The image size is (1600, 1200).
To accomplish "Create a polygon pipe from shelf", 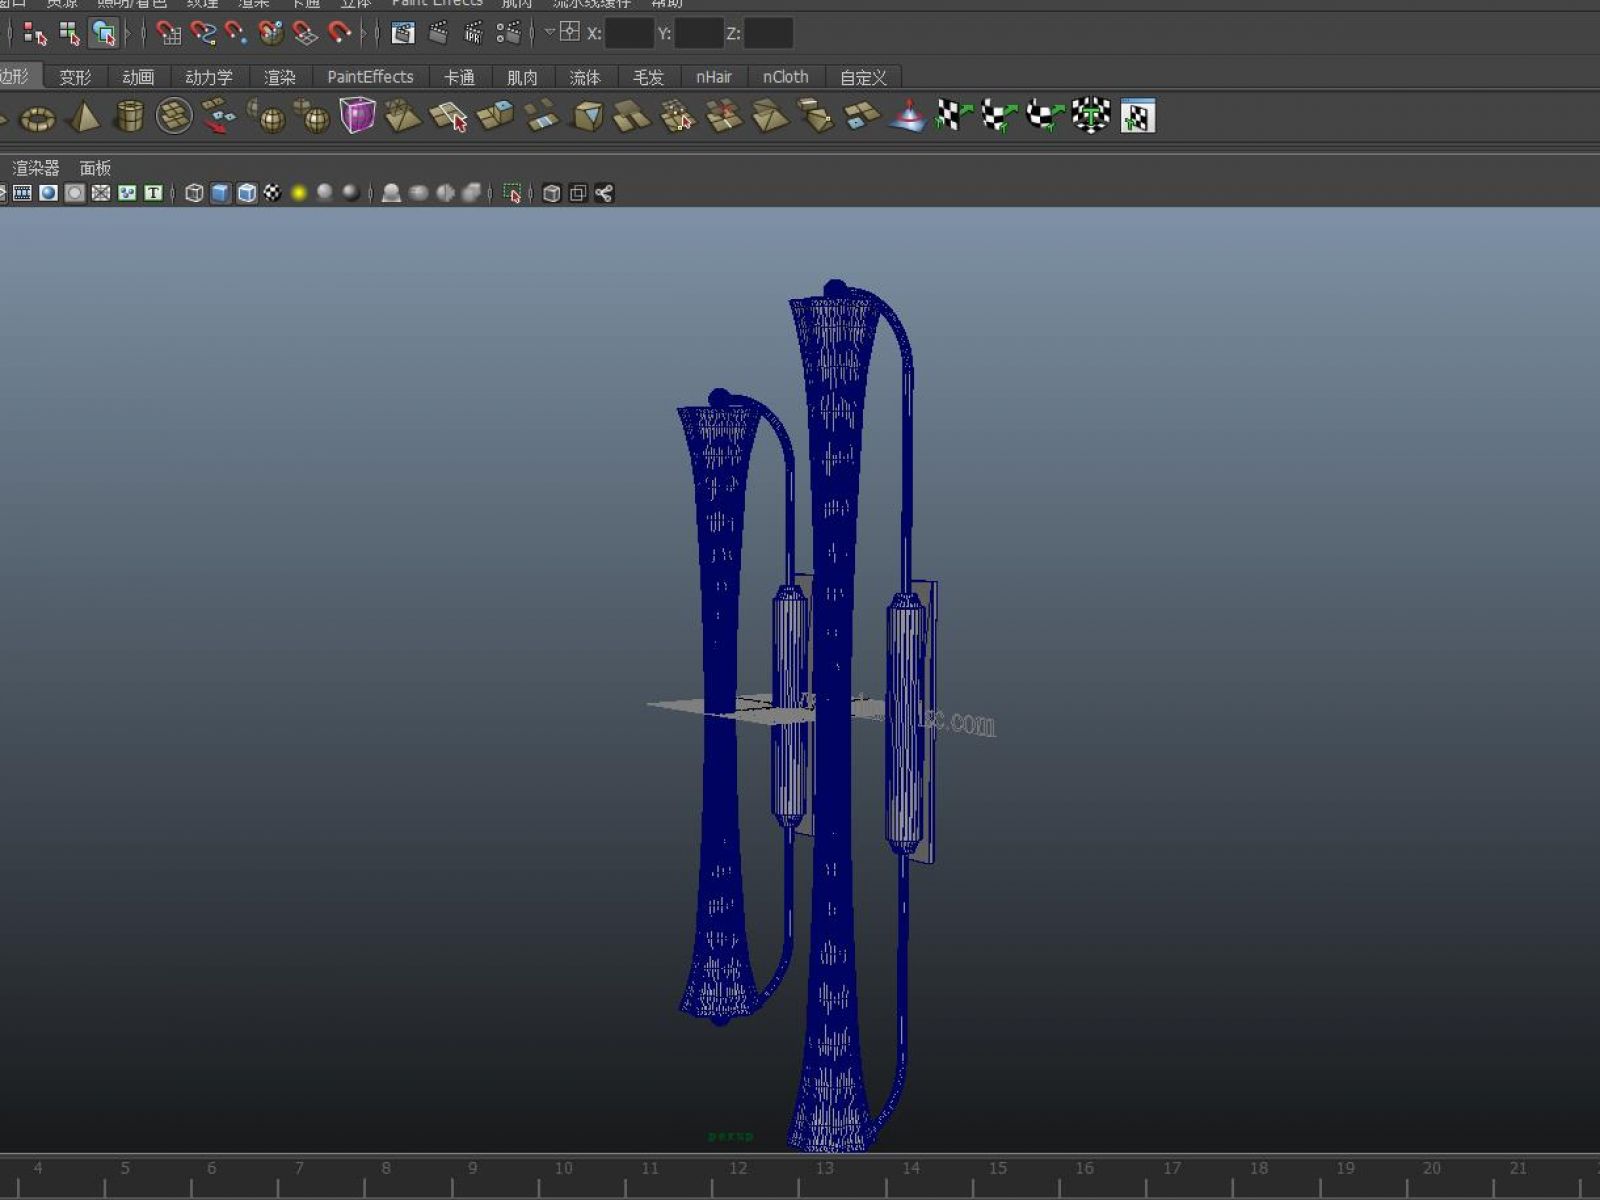I will tap(129, 117).
